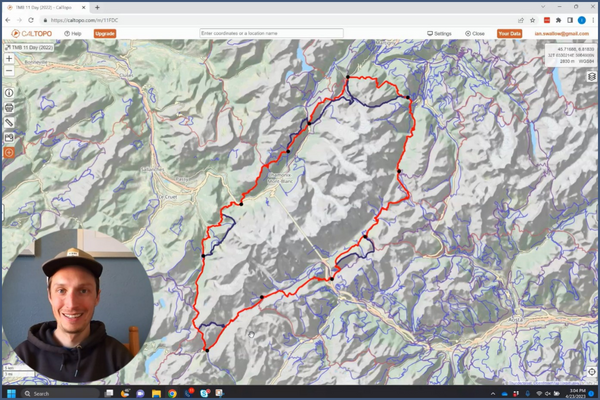This screenshot has height=400, width=600.
Task: Click the coordinates or location search field
Action: 271,33
